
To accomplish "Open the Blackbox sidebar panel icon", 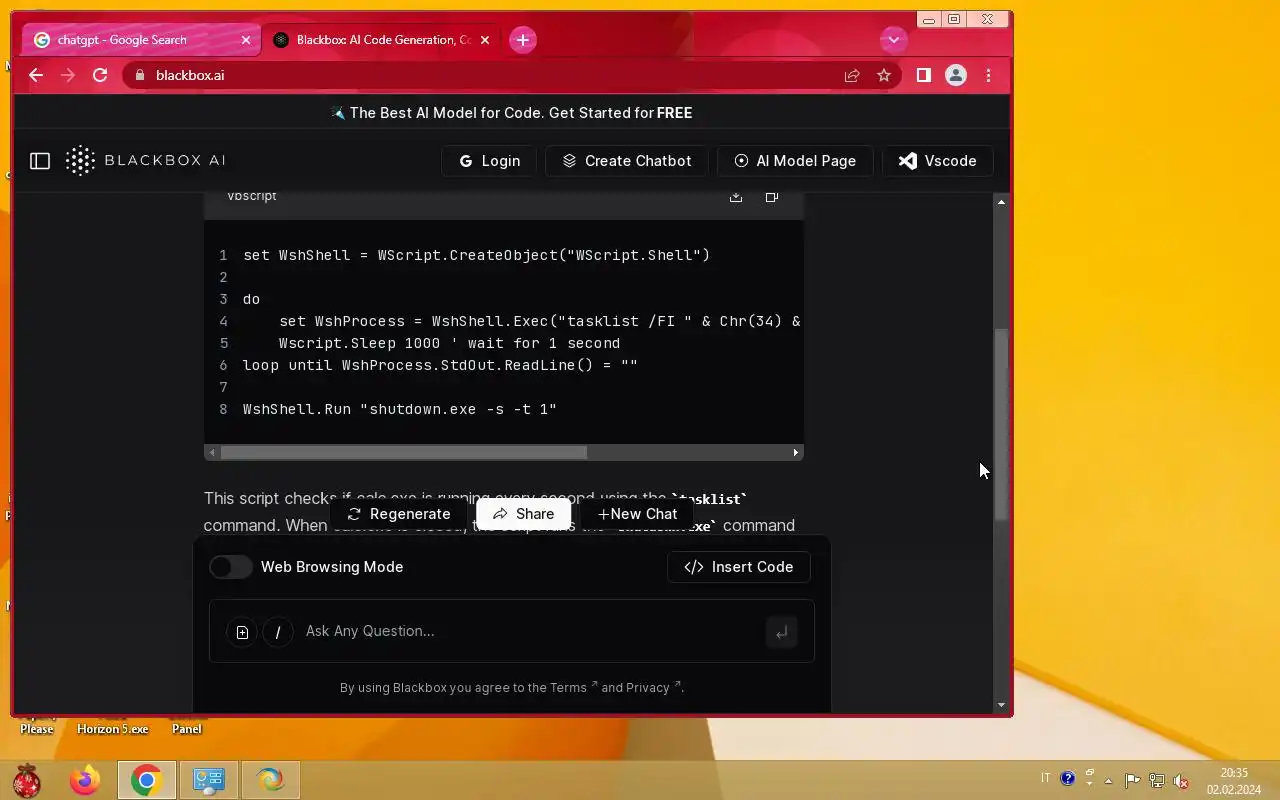I will point(40,161).
